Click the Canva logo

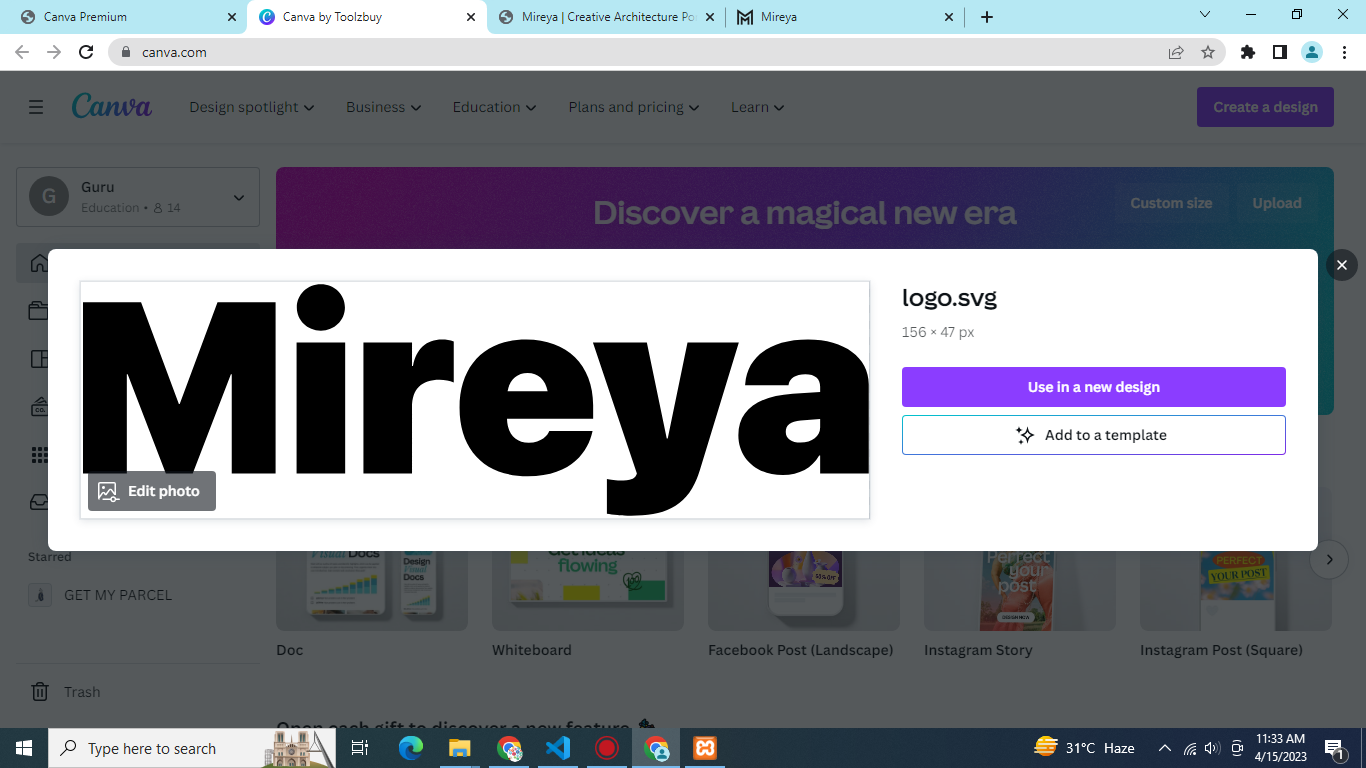[112, 106]
